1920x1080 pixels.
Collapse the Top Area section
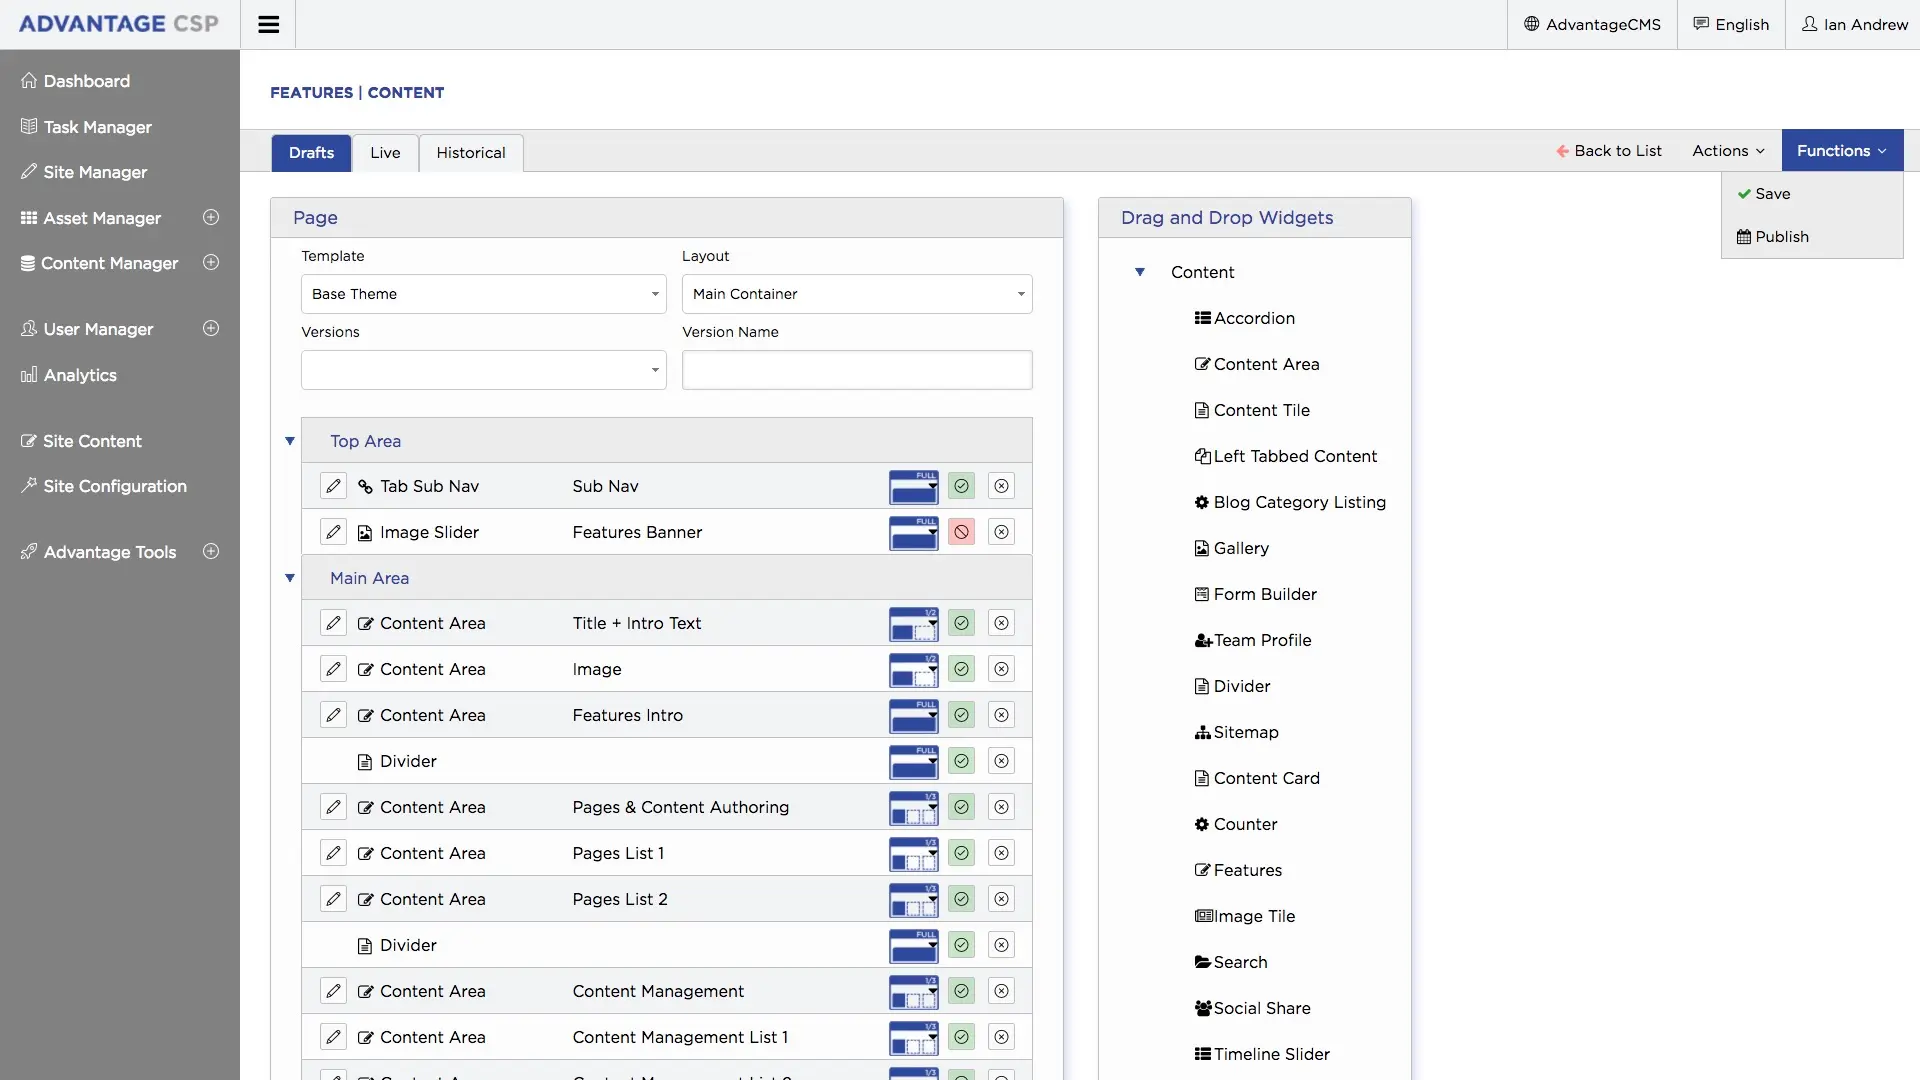click(290, 441)
